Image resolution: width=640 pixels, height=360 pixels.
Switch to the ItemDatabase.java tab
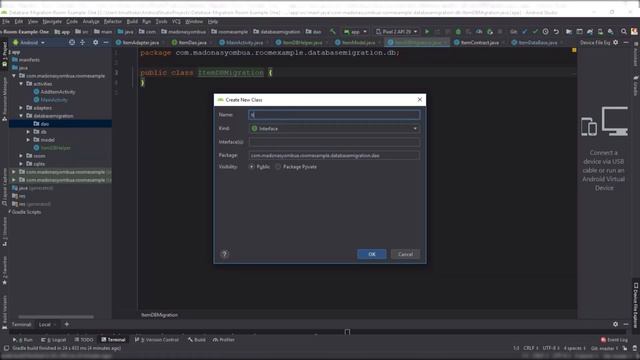[537, 42]
